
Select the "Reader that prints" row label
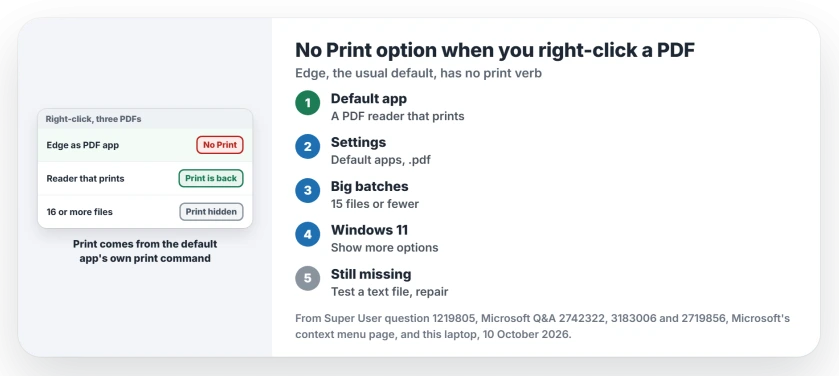click(85, 179)
